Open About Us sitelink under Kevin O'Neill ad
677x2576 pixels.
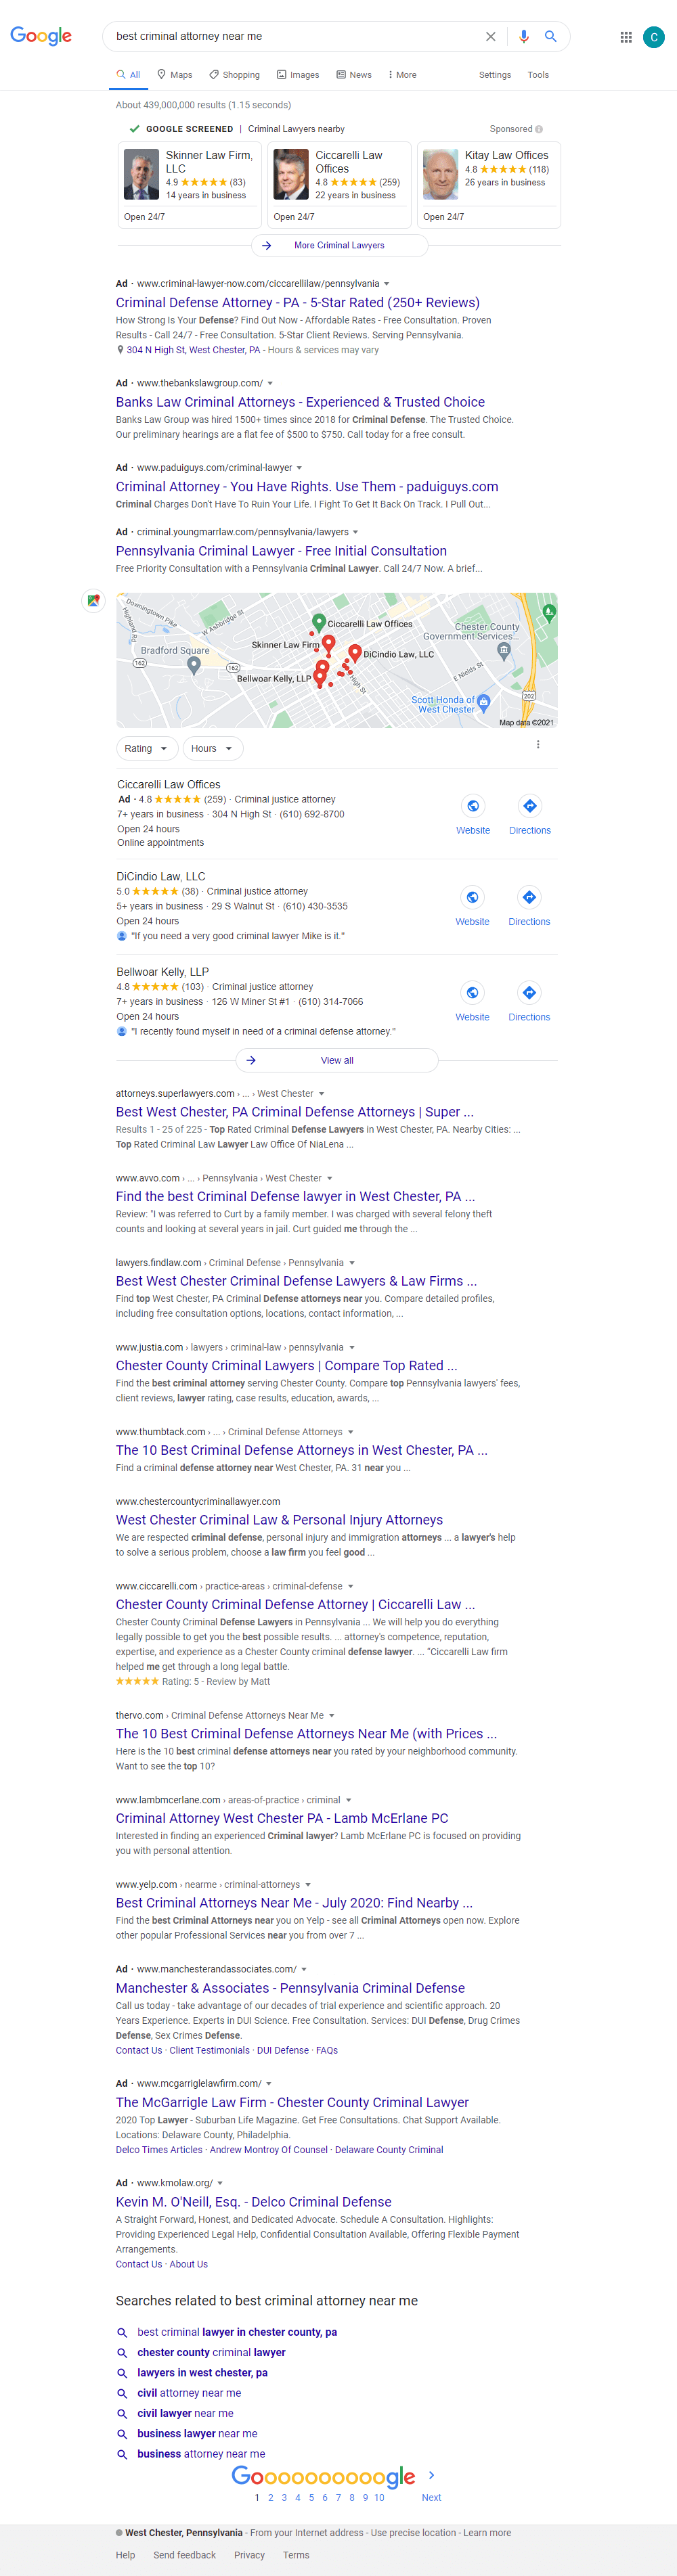coord(189,2265)
